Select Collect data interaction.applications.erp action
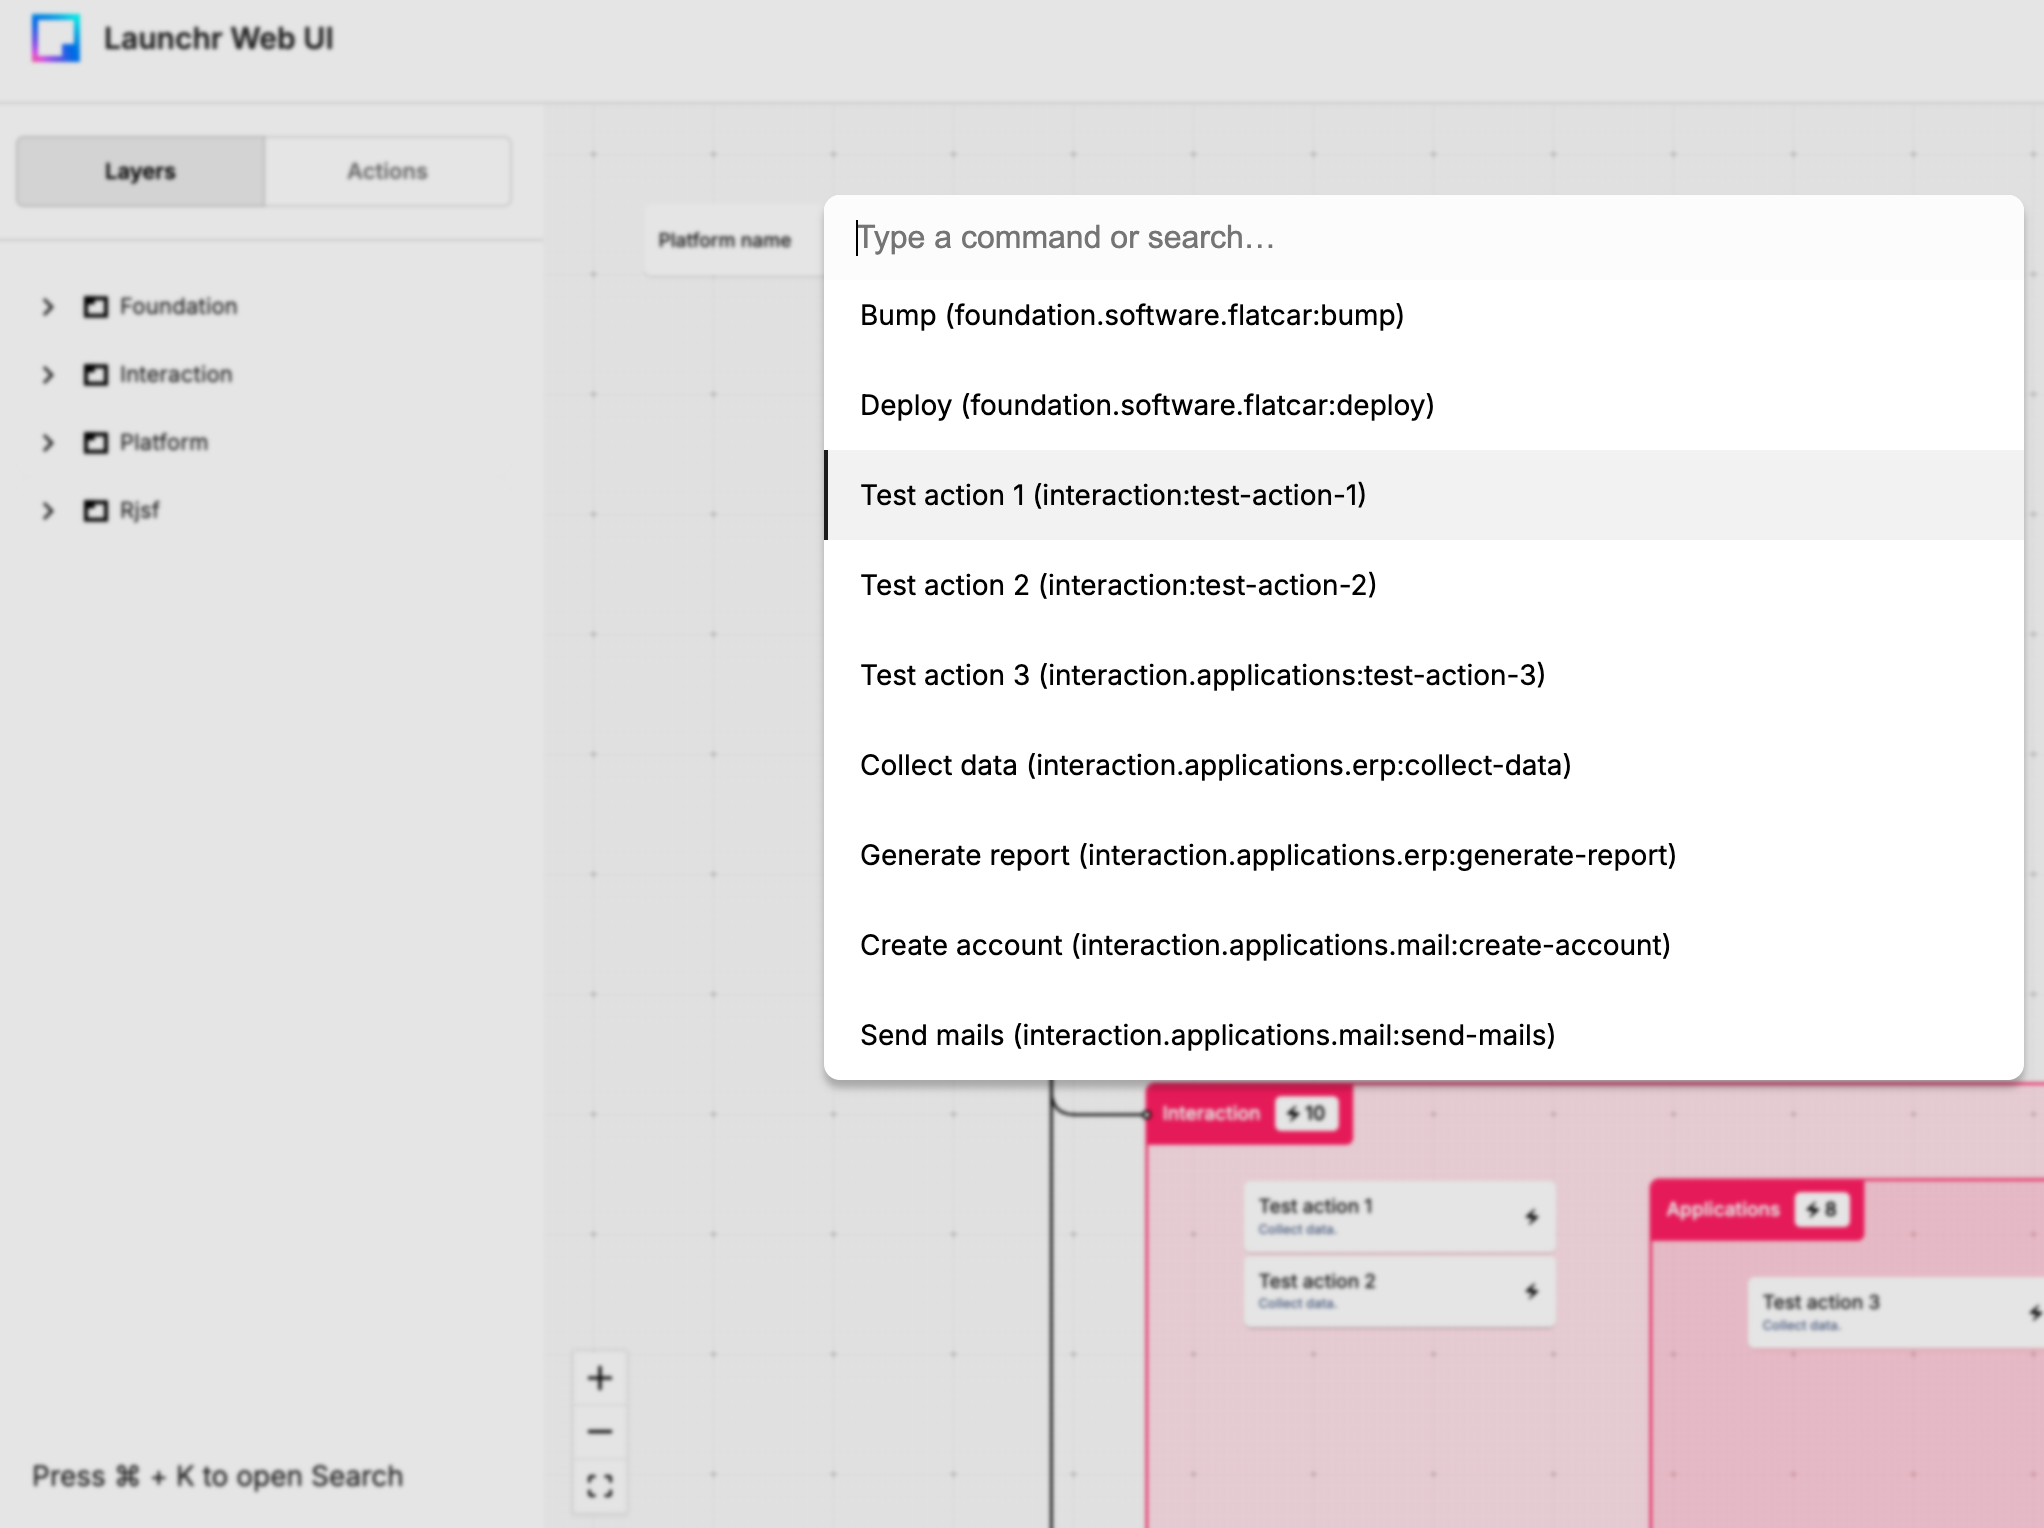Viewport: 2044px width, 1528px height. coord(1213,764)
